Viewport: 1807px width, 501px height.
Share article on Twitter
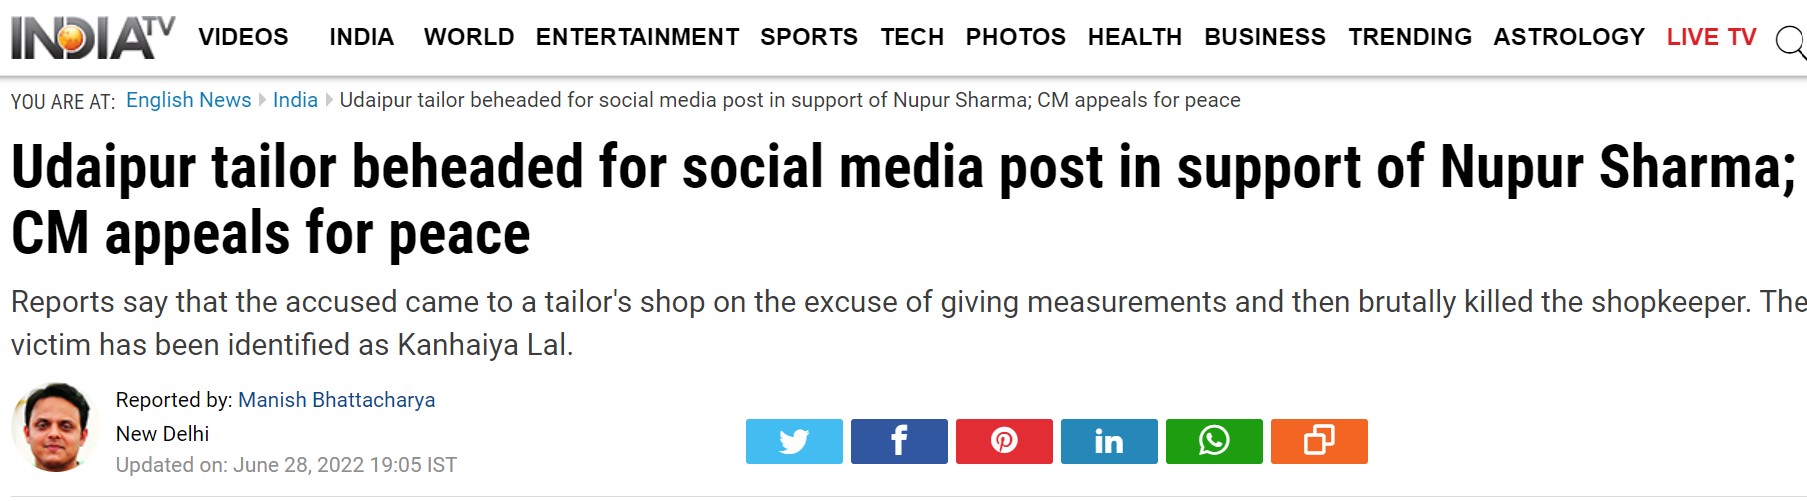click(x=794, y=441)
